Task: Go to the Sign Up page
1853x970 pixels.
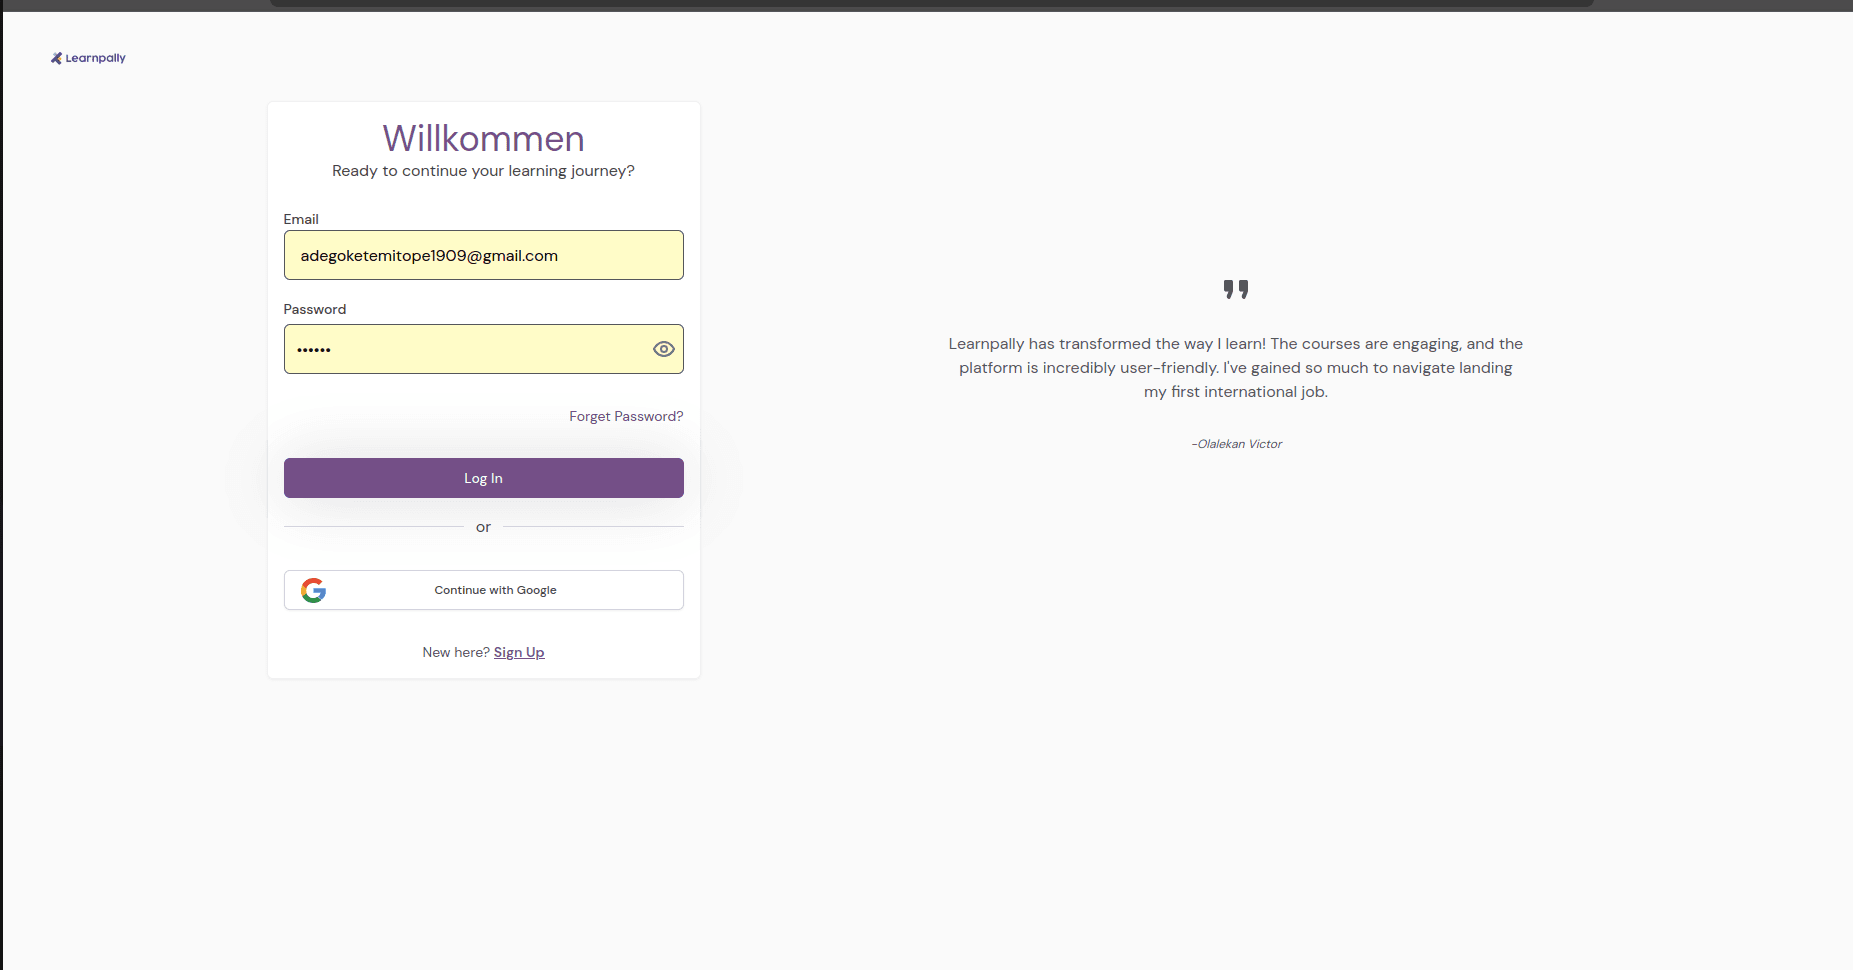Action: pyautogui.click(x=519, y=652)
